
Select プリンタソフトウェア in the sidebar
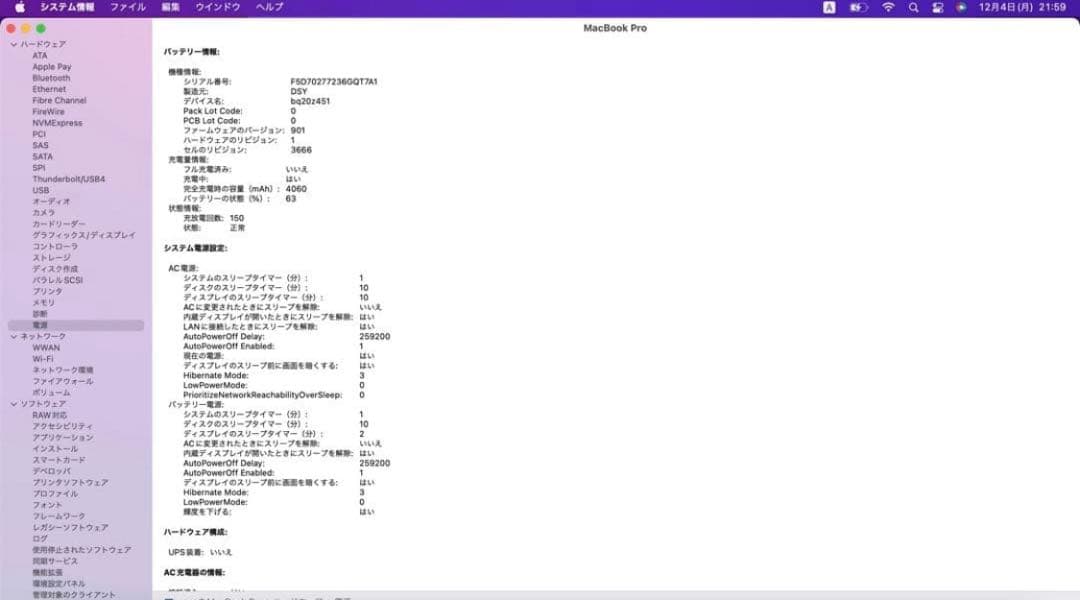pos(70,483)
